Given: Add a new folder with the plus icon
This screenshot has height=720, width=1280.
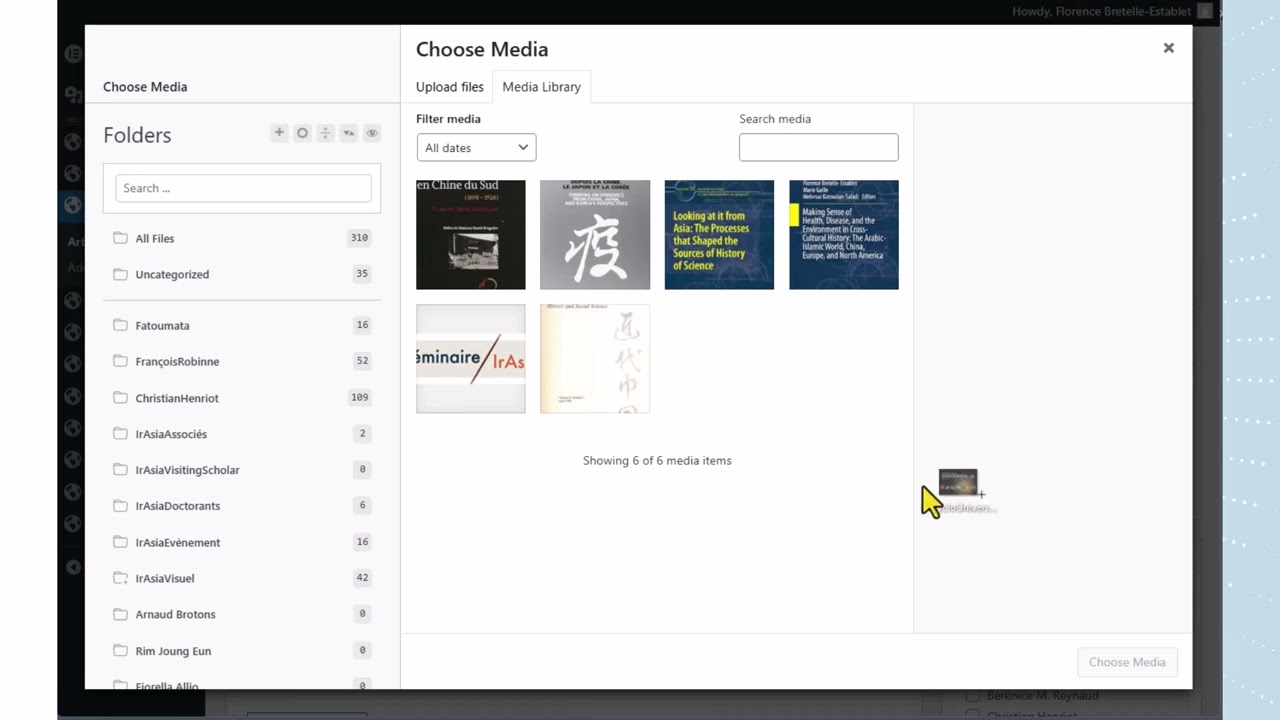Looking at the screenshot, I should 279,133.
